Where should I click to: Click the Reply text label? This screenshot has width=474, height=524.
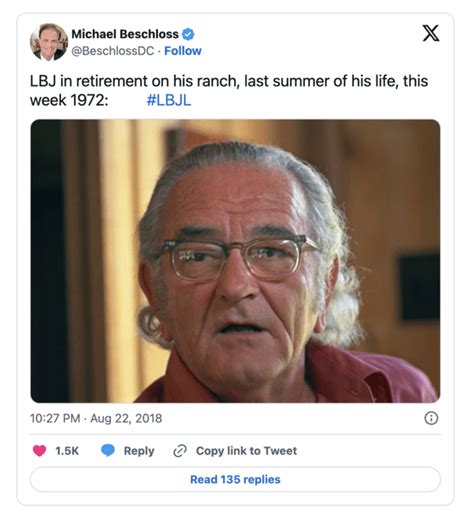point(139,451)
